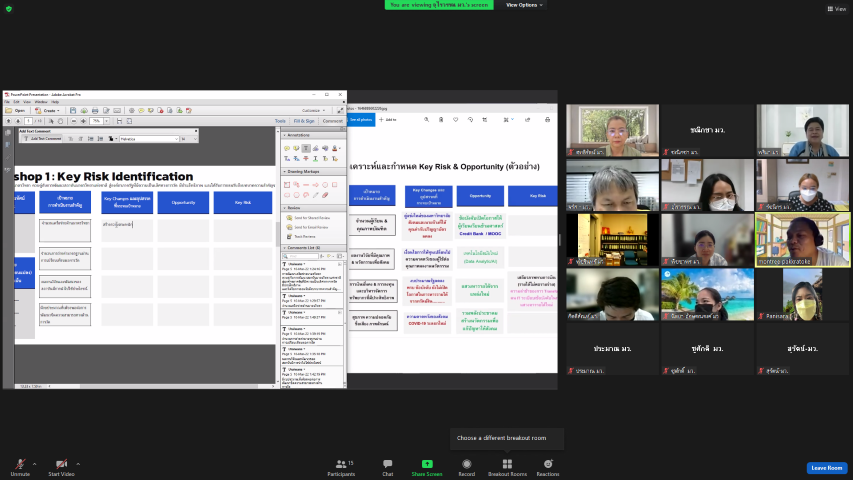Expand the View Options dropdown
Viewport: 853px width, 480px height.
[x=524, y=5]
